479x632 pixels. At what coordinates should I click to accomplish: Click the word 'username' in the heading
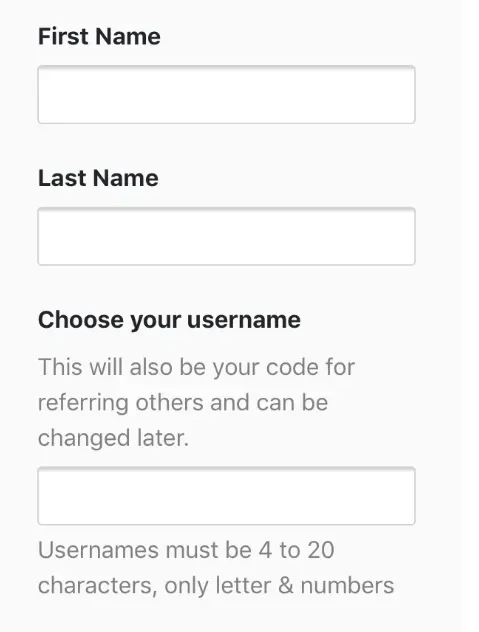244,320
